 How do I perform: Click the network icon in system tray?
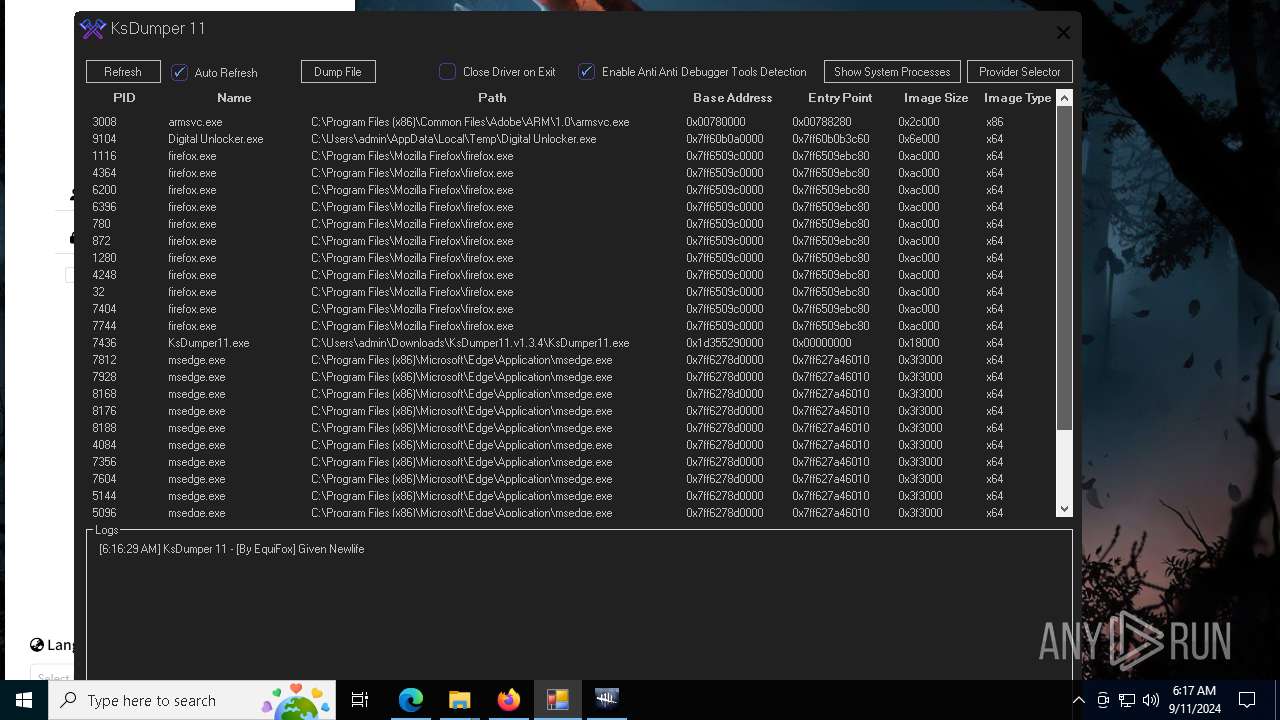point(1127,700)
